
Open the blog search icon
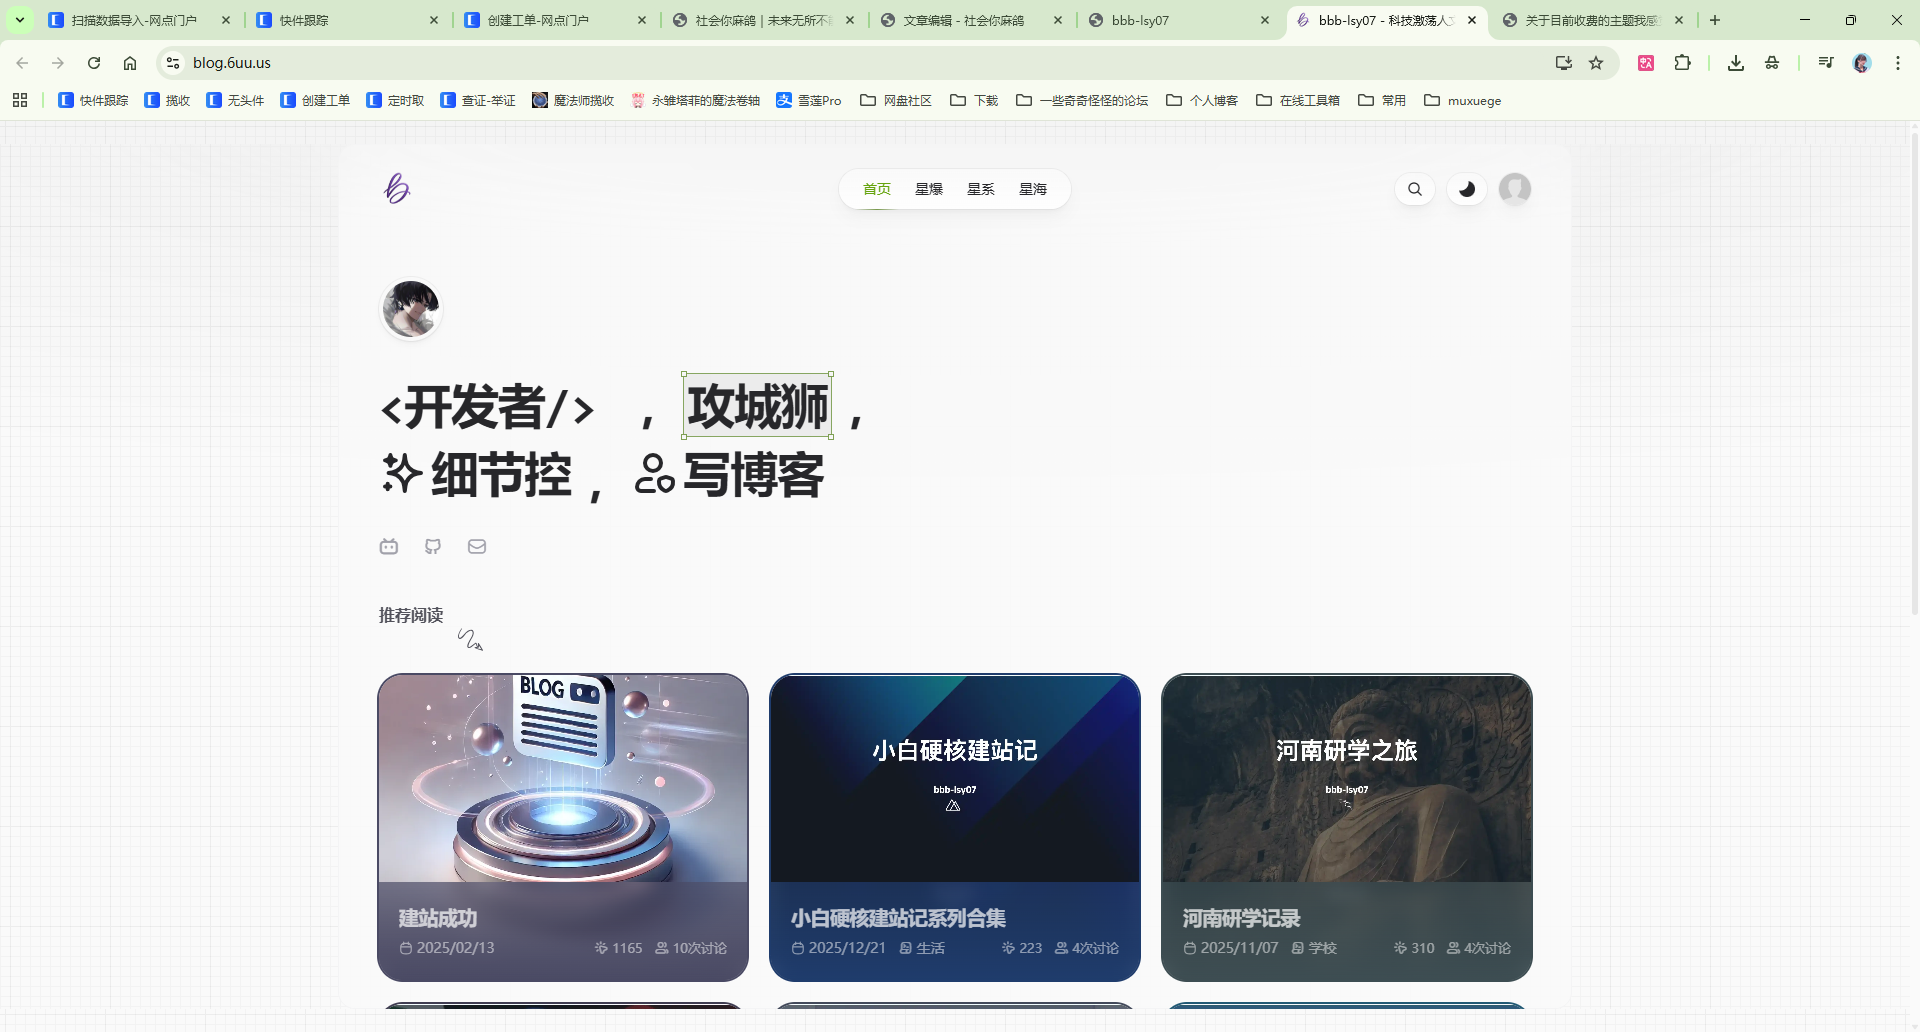click(1414, 189)
